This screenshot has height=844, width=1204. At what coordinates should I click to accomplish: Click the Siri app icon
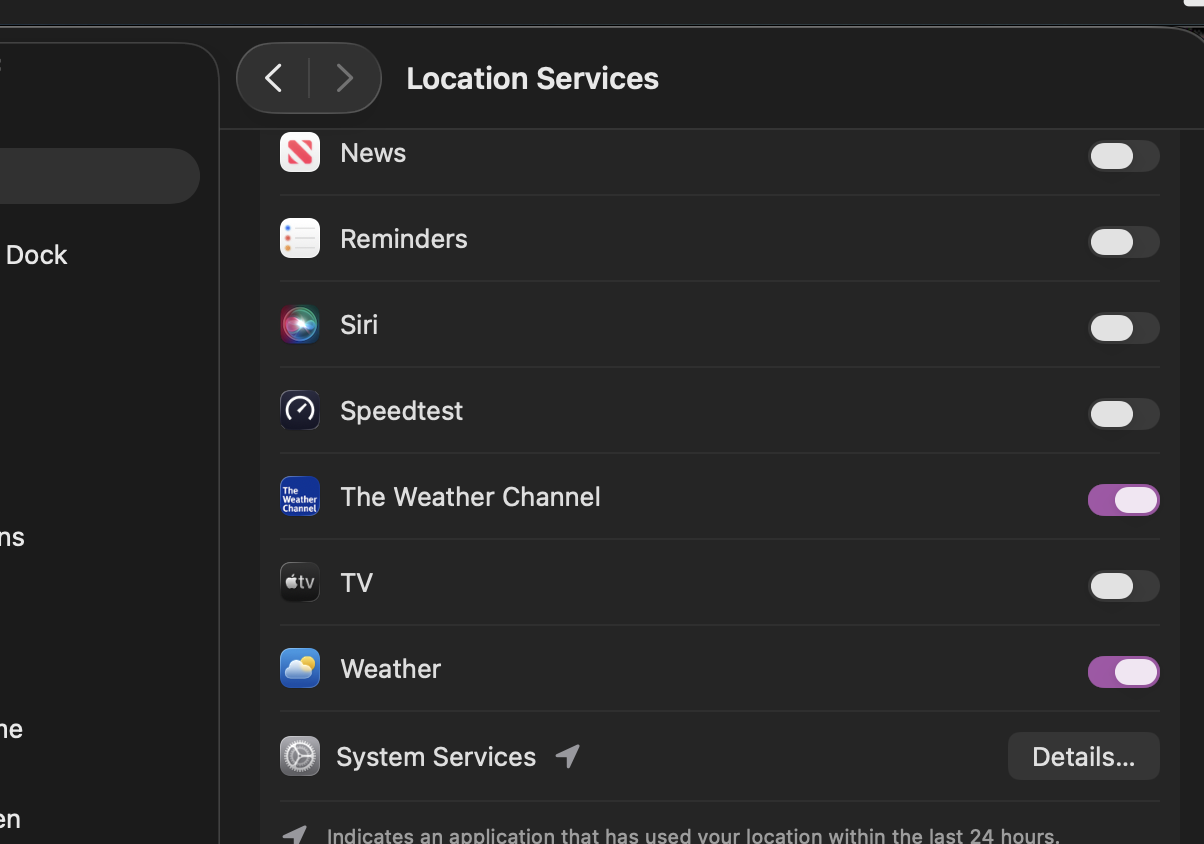300,324
